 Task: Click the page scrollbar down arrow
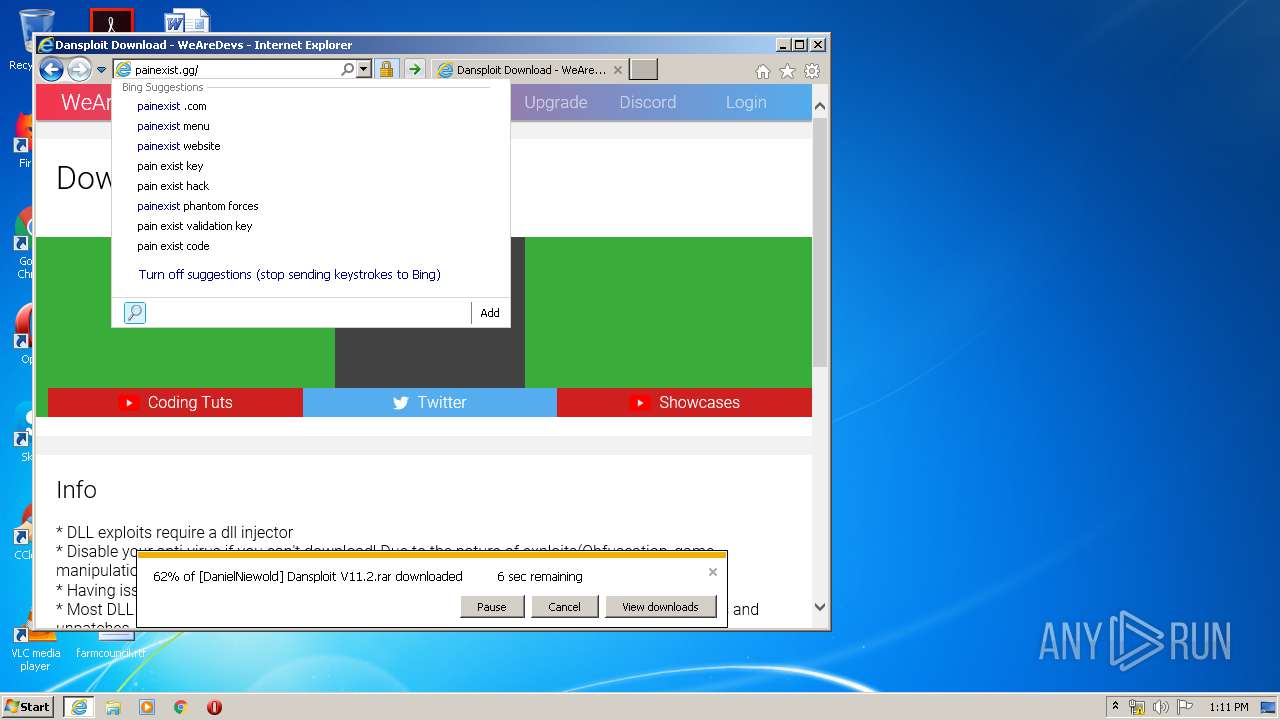[x=820, y=607]
